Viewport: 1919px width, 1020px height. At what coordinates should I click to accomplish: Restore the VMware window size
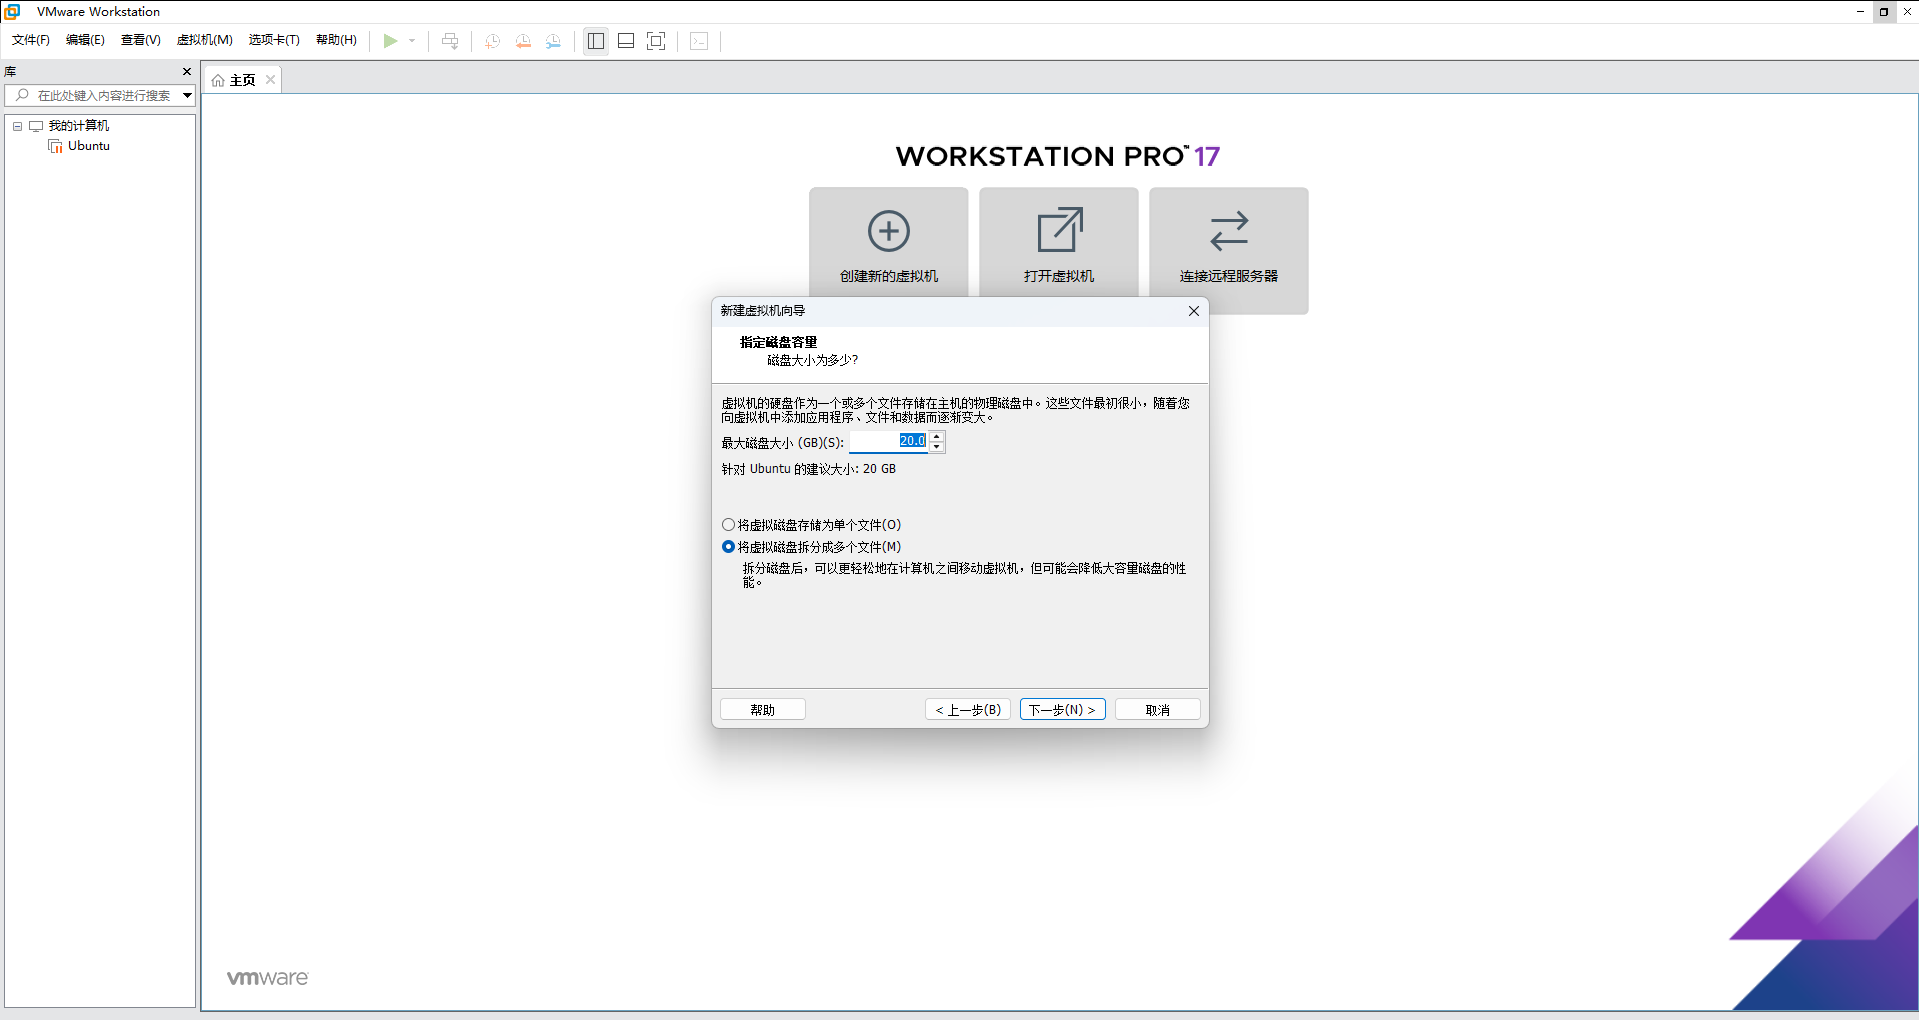1884,11
